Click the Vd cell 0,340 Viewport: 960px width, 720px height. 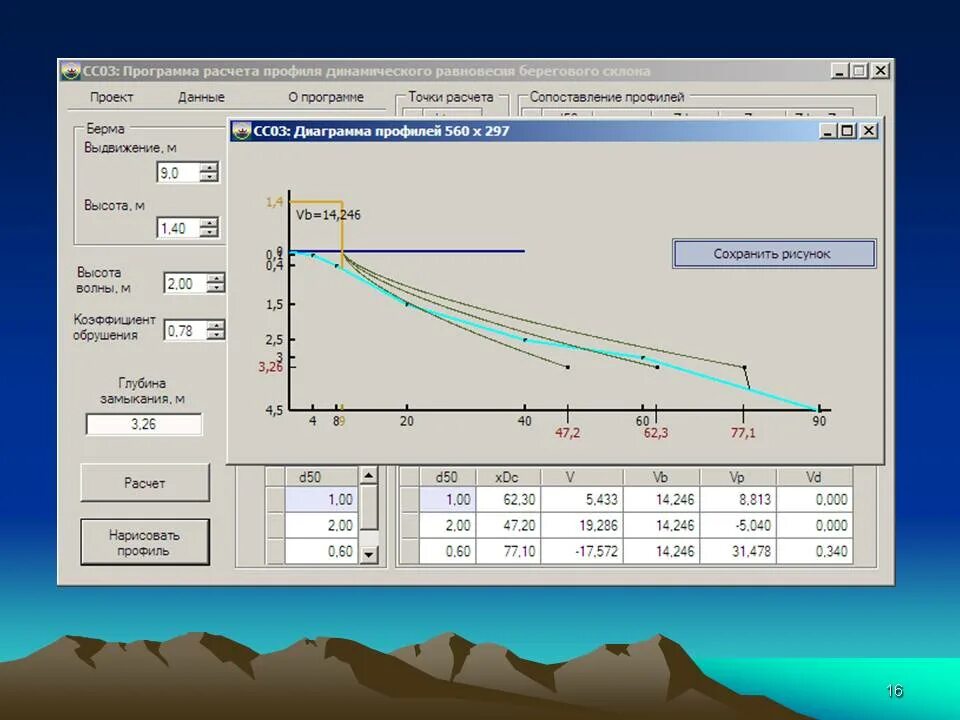(814, 551)
